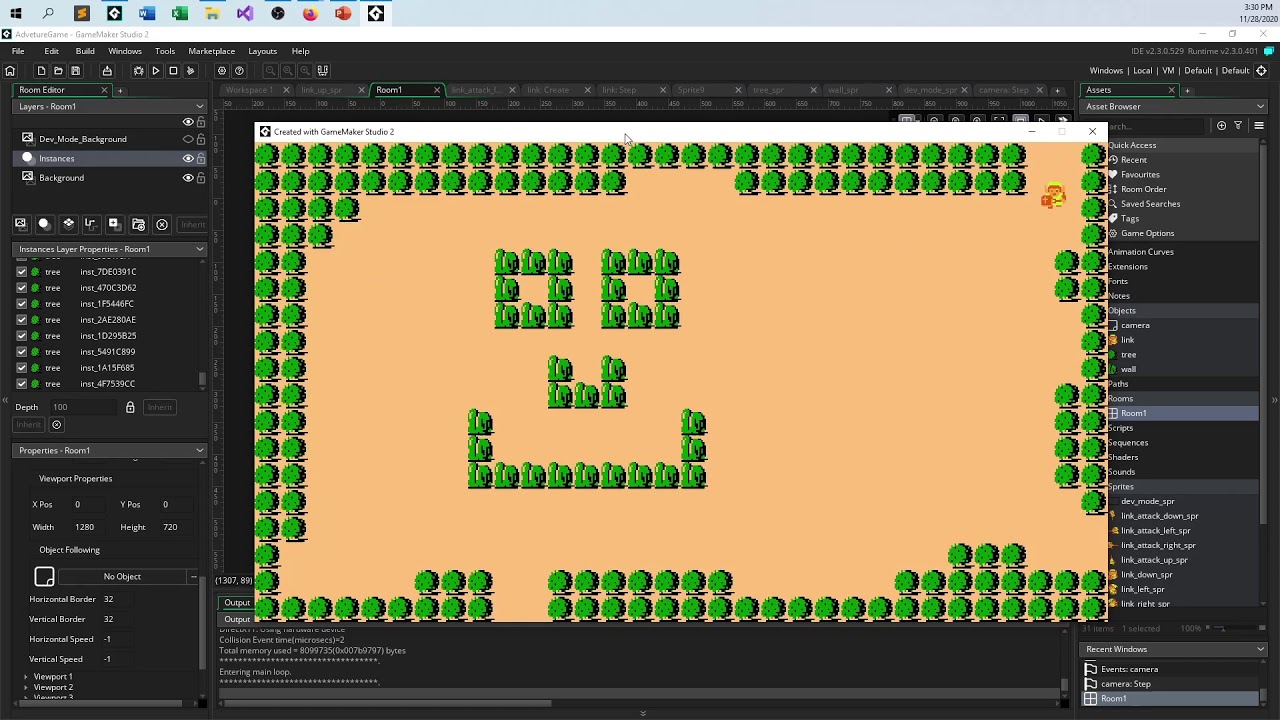The height and width of the screenshot is (720, 1280).
Task: Open the target manager icon at top right
Action: 1261,71
